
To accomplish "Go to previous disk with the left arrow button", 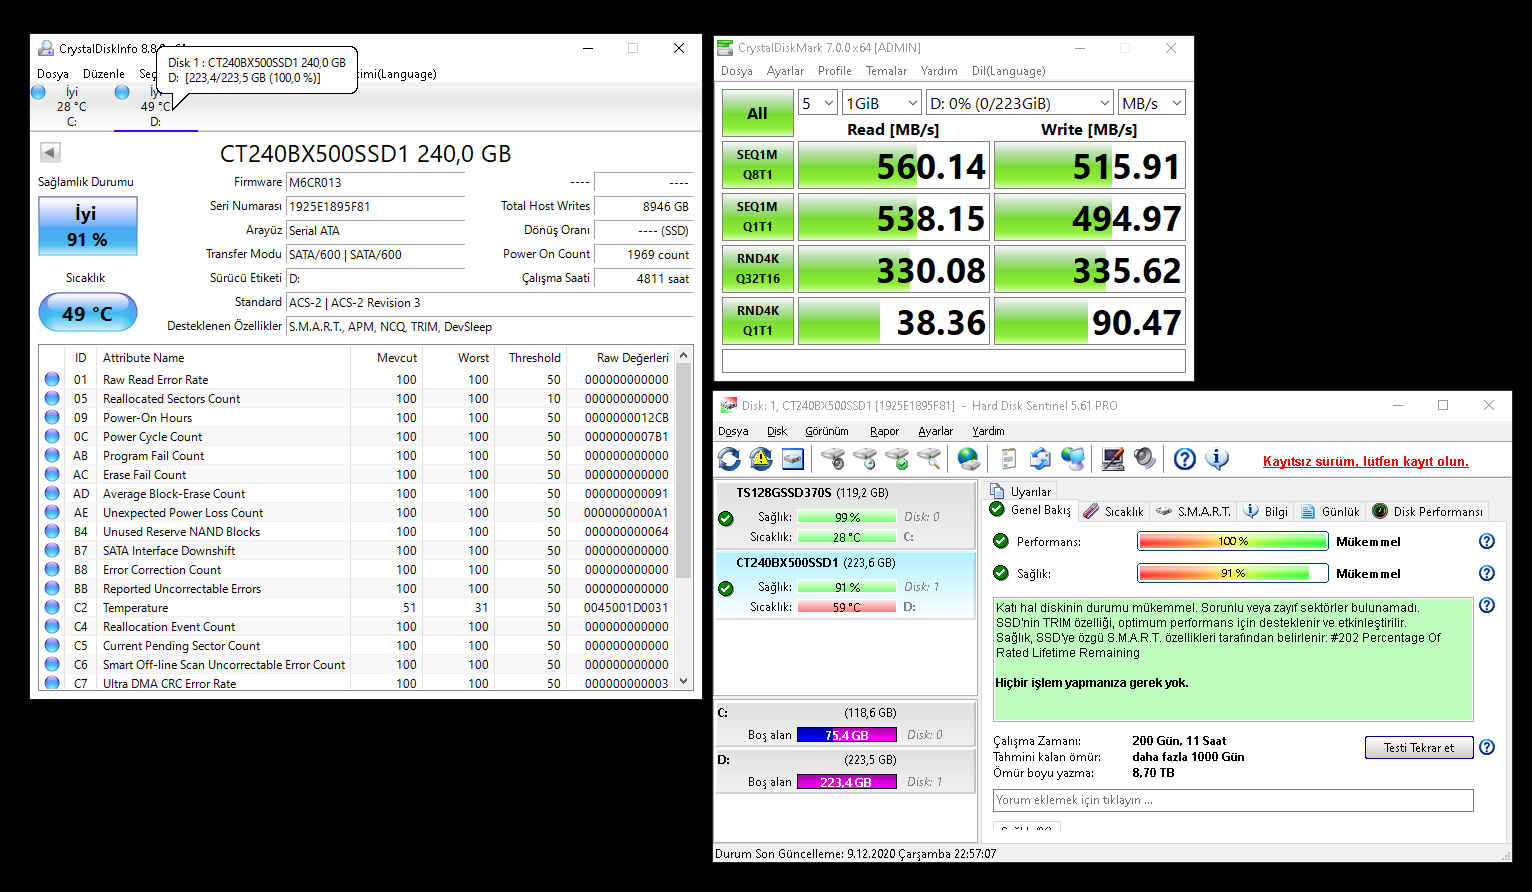I will point(50,152).
